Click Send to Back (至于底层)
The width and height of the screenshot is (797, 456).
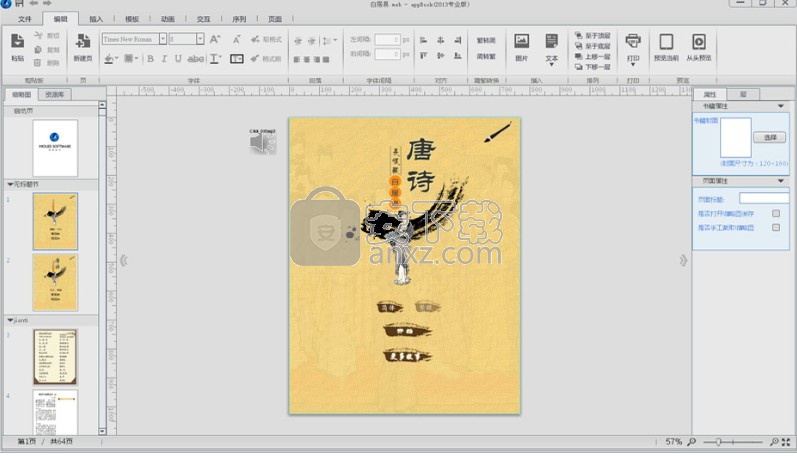click(593, 46)
